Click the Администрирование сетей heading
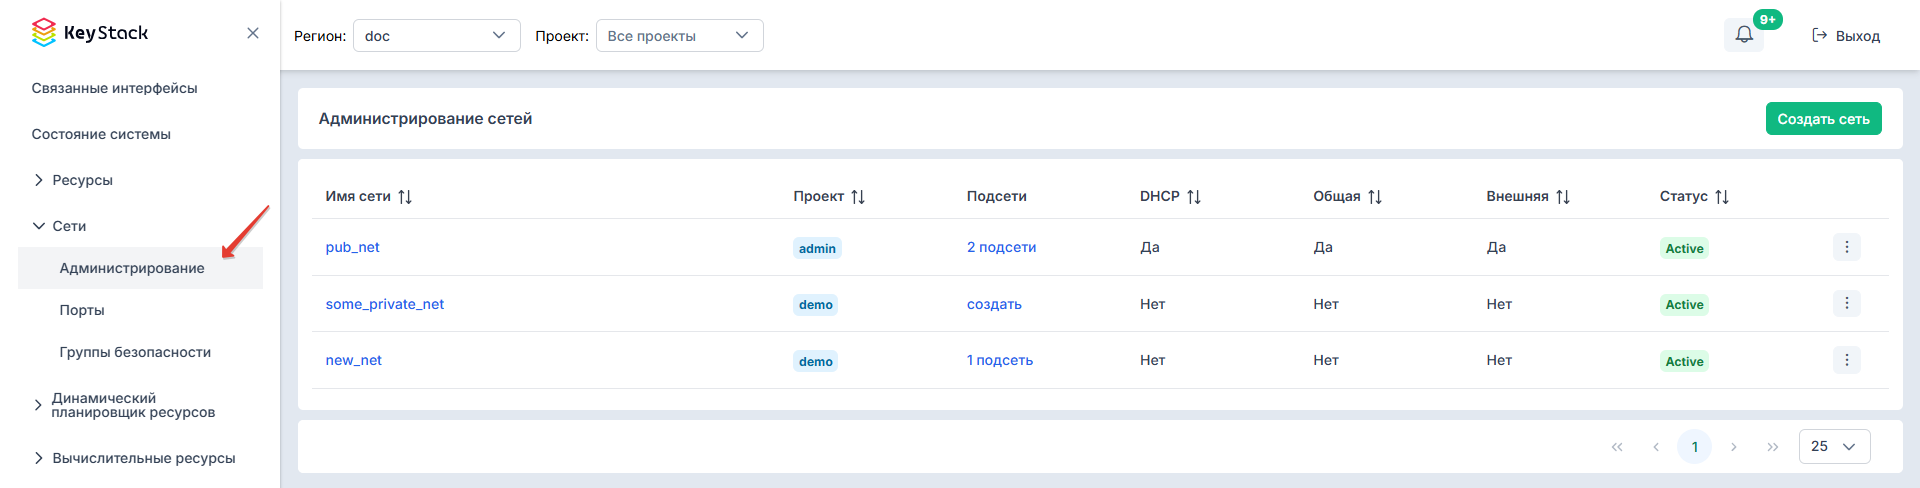The image size is (1920, 488). pos(425,118)
